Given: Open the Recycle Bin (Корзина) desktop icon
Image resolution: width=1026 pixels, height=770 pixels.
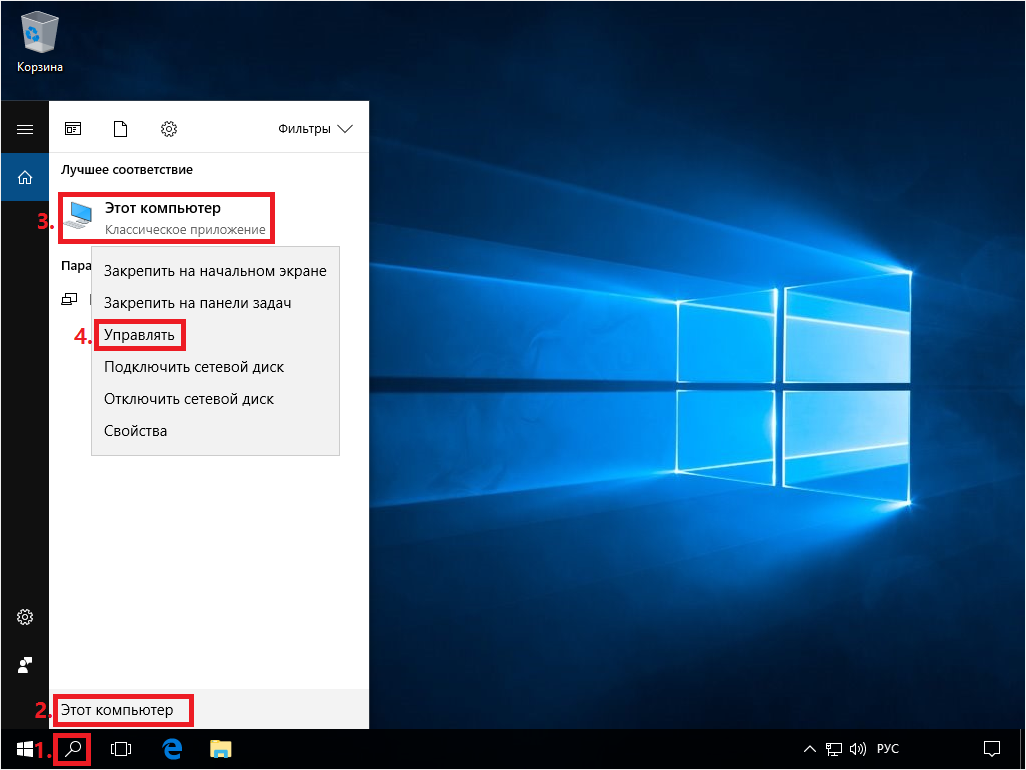Looking at the screenshot, I should click(x=39, y=41).
